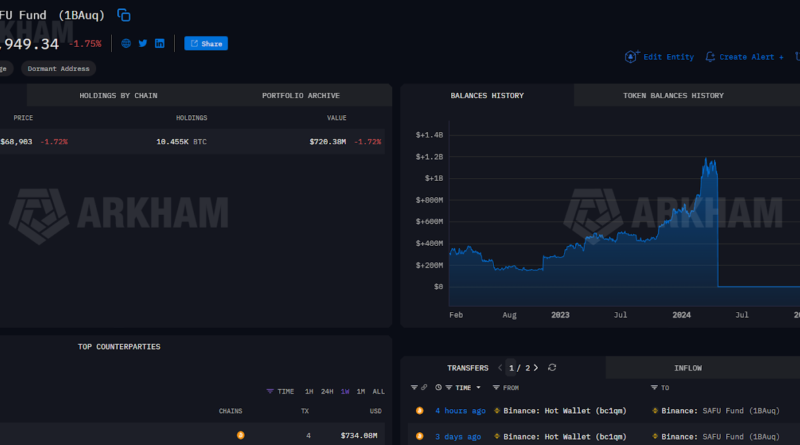
Task: Go to previous transfers page arrow
Action: [500, 368]
